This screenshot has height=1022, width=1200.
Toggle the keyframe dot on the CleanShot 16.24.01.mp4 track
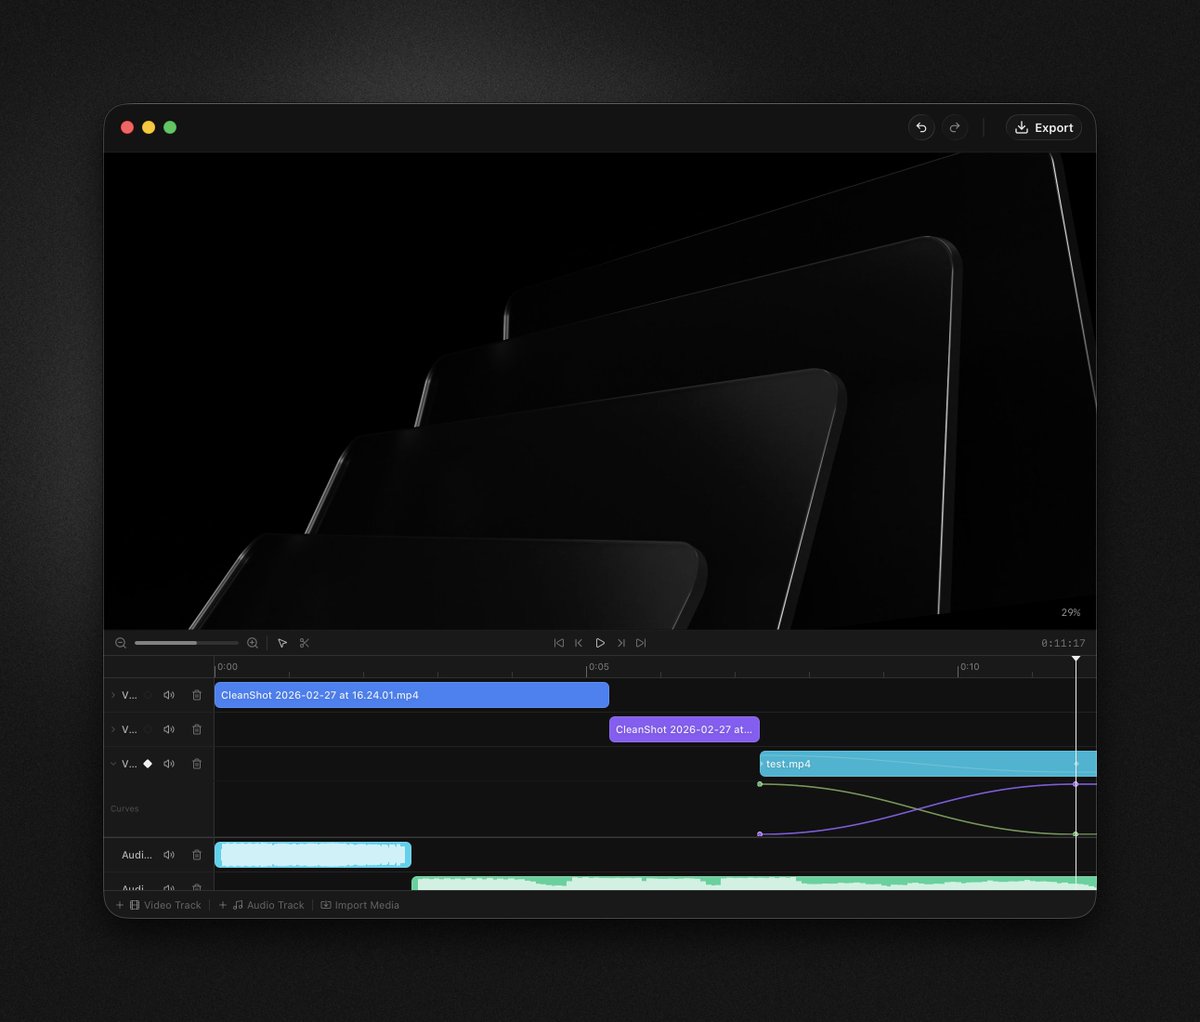click(148, 695)
